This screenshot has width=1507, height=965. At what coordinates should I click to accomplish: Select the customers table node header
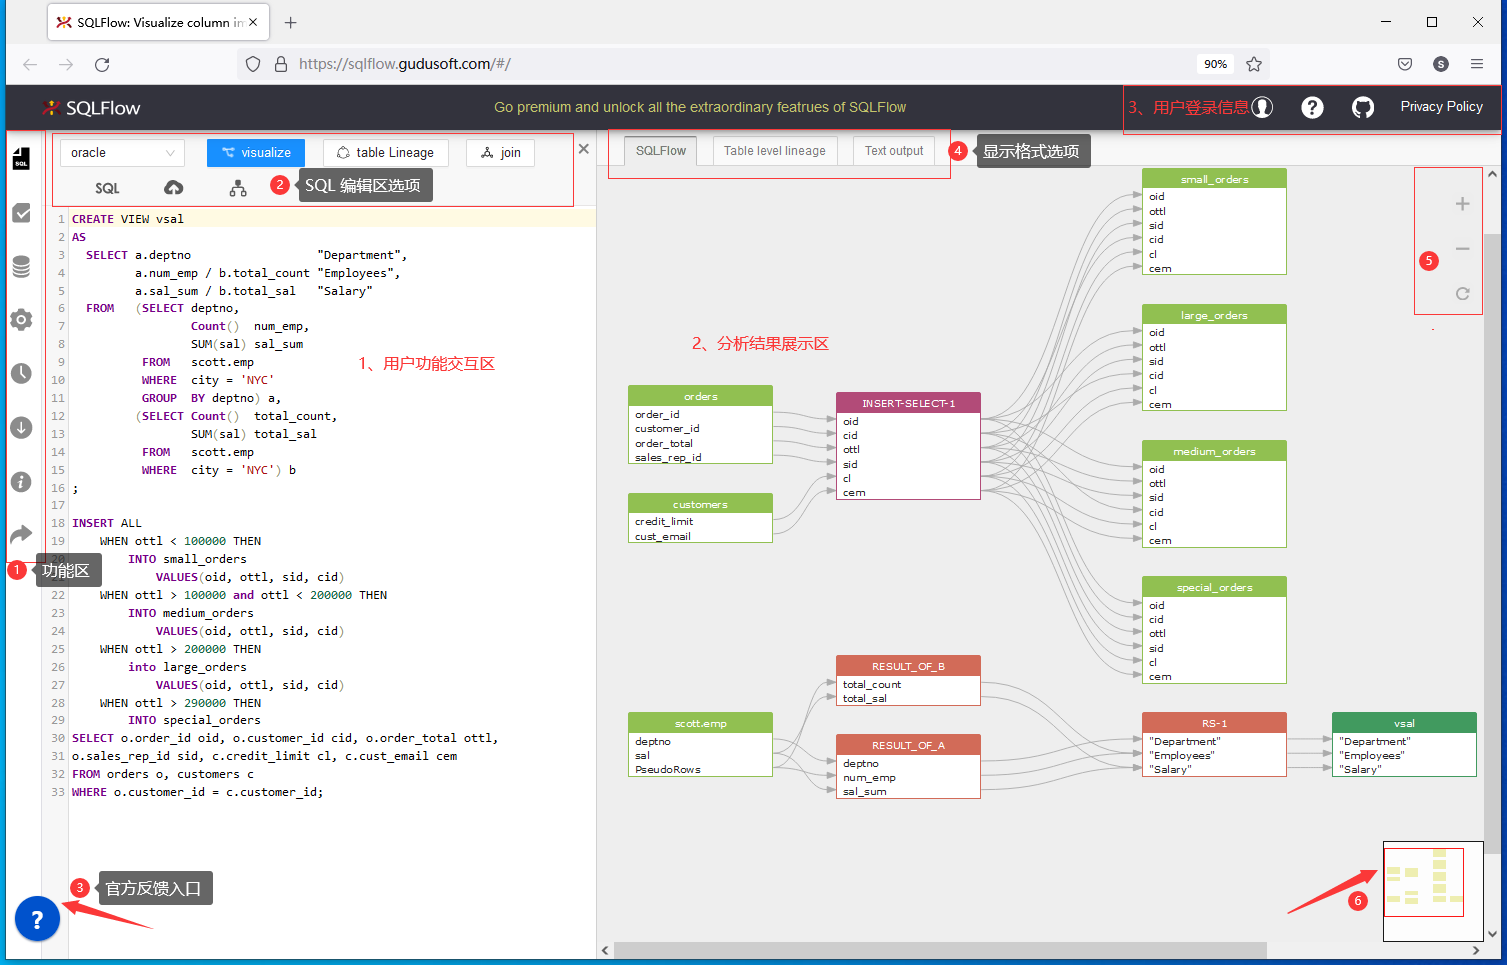point(700,504)
